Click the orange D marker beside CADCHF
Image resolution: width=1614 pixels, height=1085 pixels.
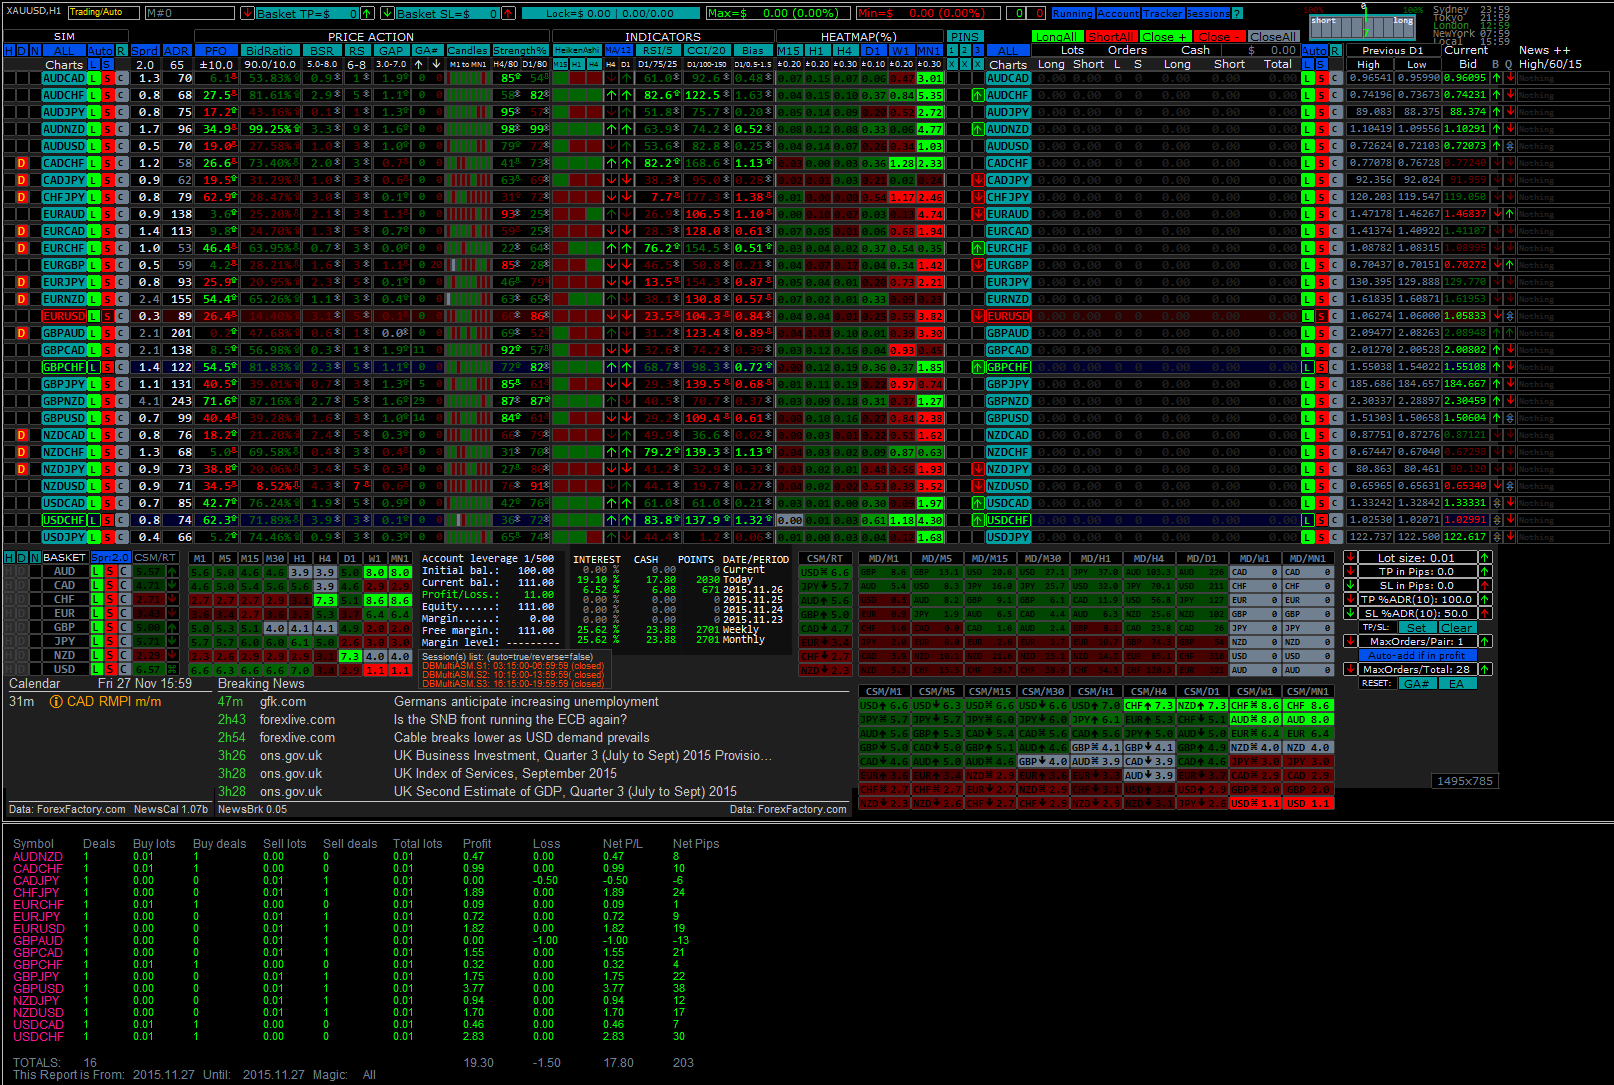(x=22, y=163)
